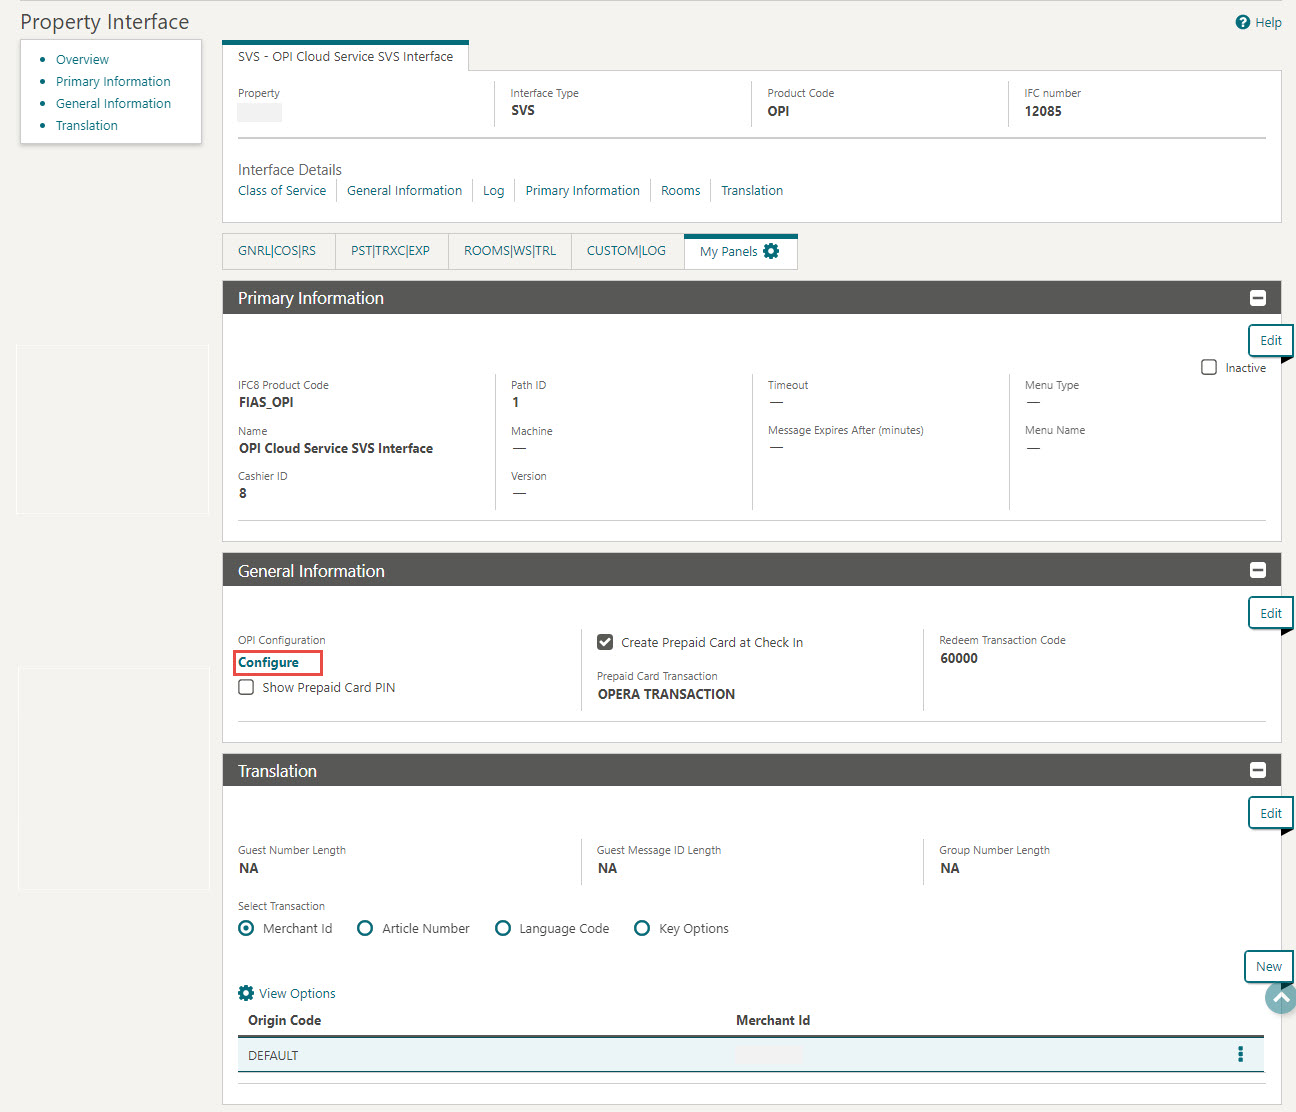
Task: Uncheck Create Prepaid Card at Check In
Action: pos(605,642)
